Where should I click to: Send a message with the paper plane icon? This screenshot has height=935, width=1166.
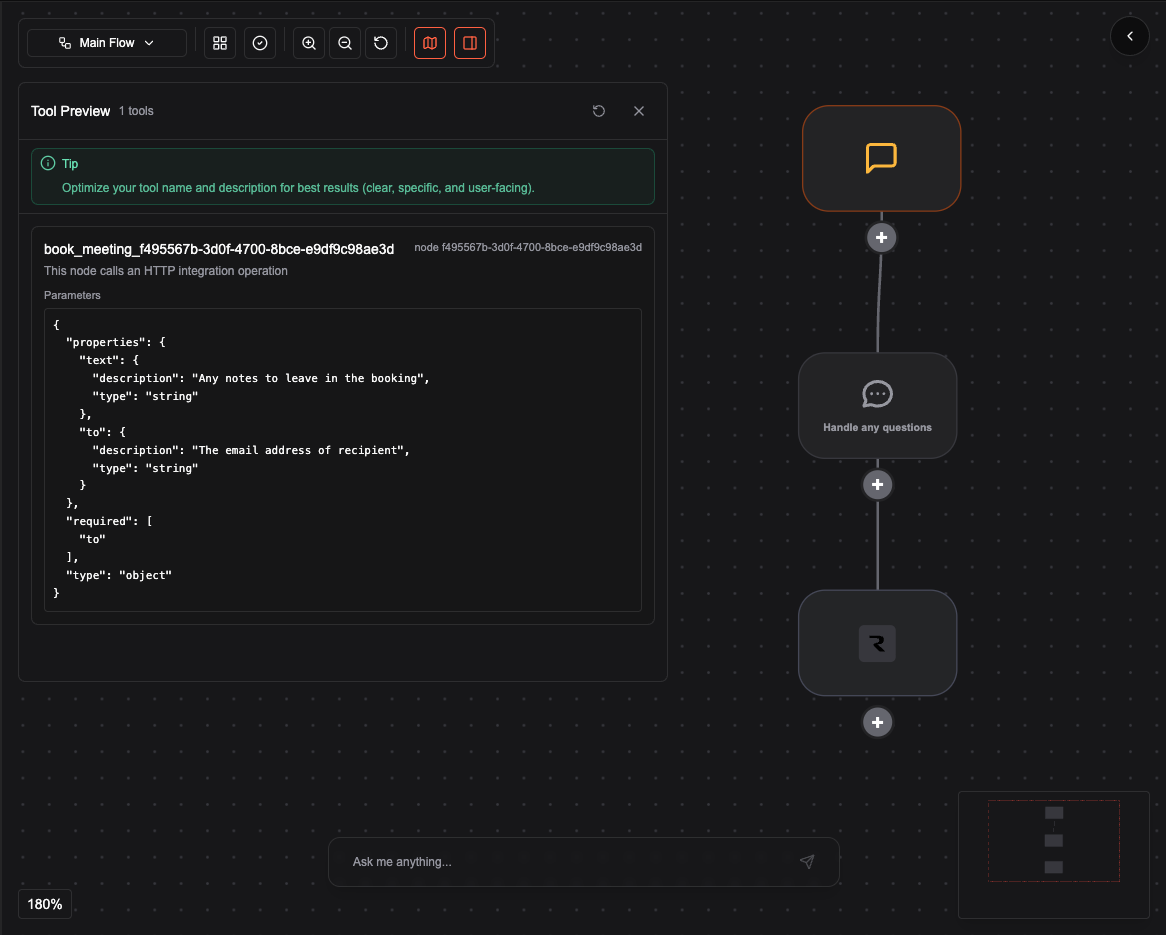coord(807,861)
